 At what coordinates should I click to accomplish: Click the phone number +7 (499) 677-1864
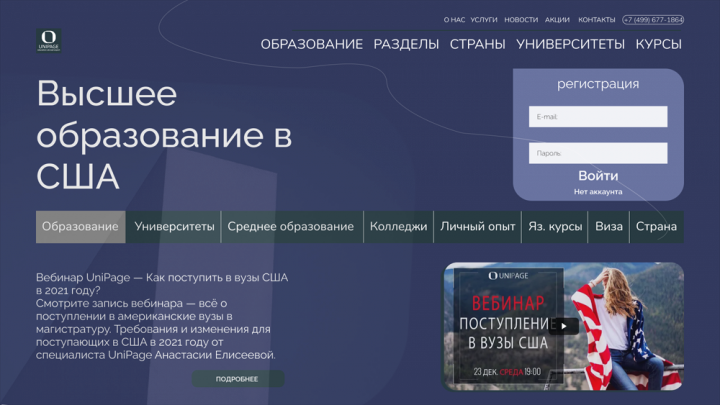tap(653, 20)
